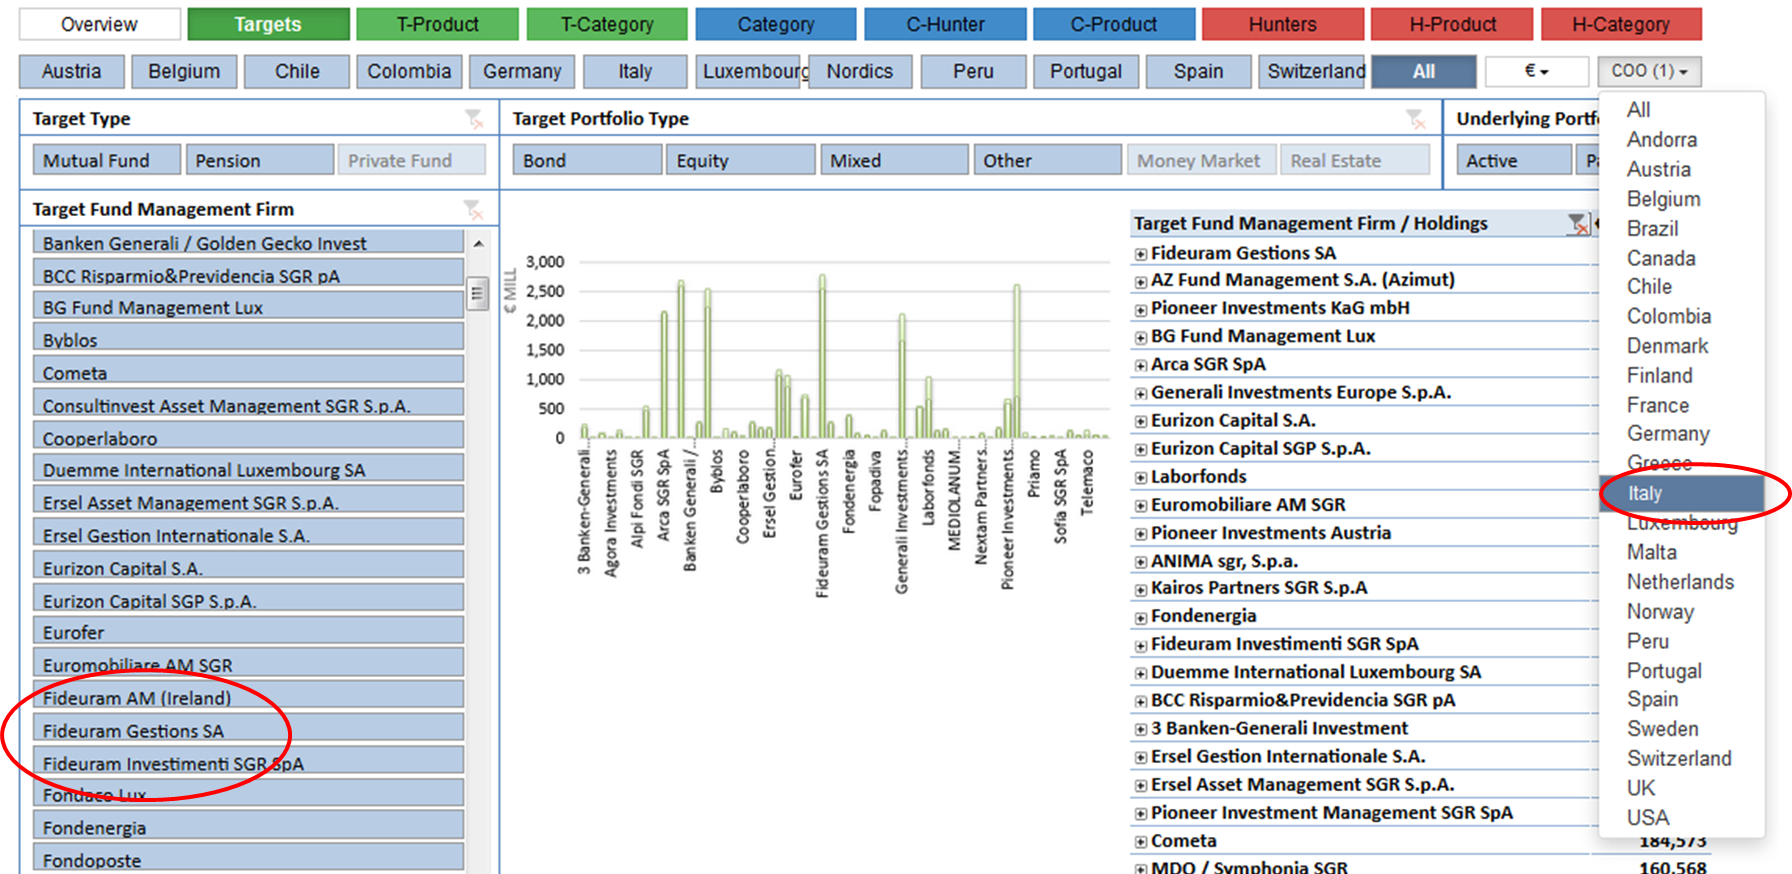Screen dimensions: 1792x874
Task: Clear the Target Portfolio Type filter icon
Action: click(x=1415, y=119)
